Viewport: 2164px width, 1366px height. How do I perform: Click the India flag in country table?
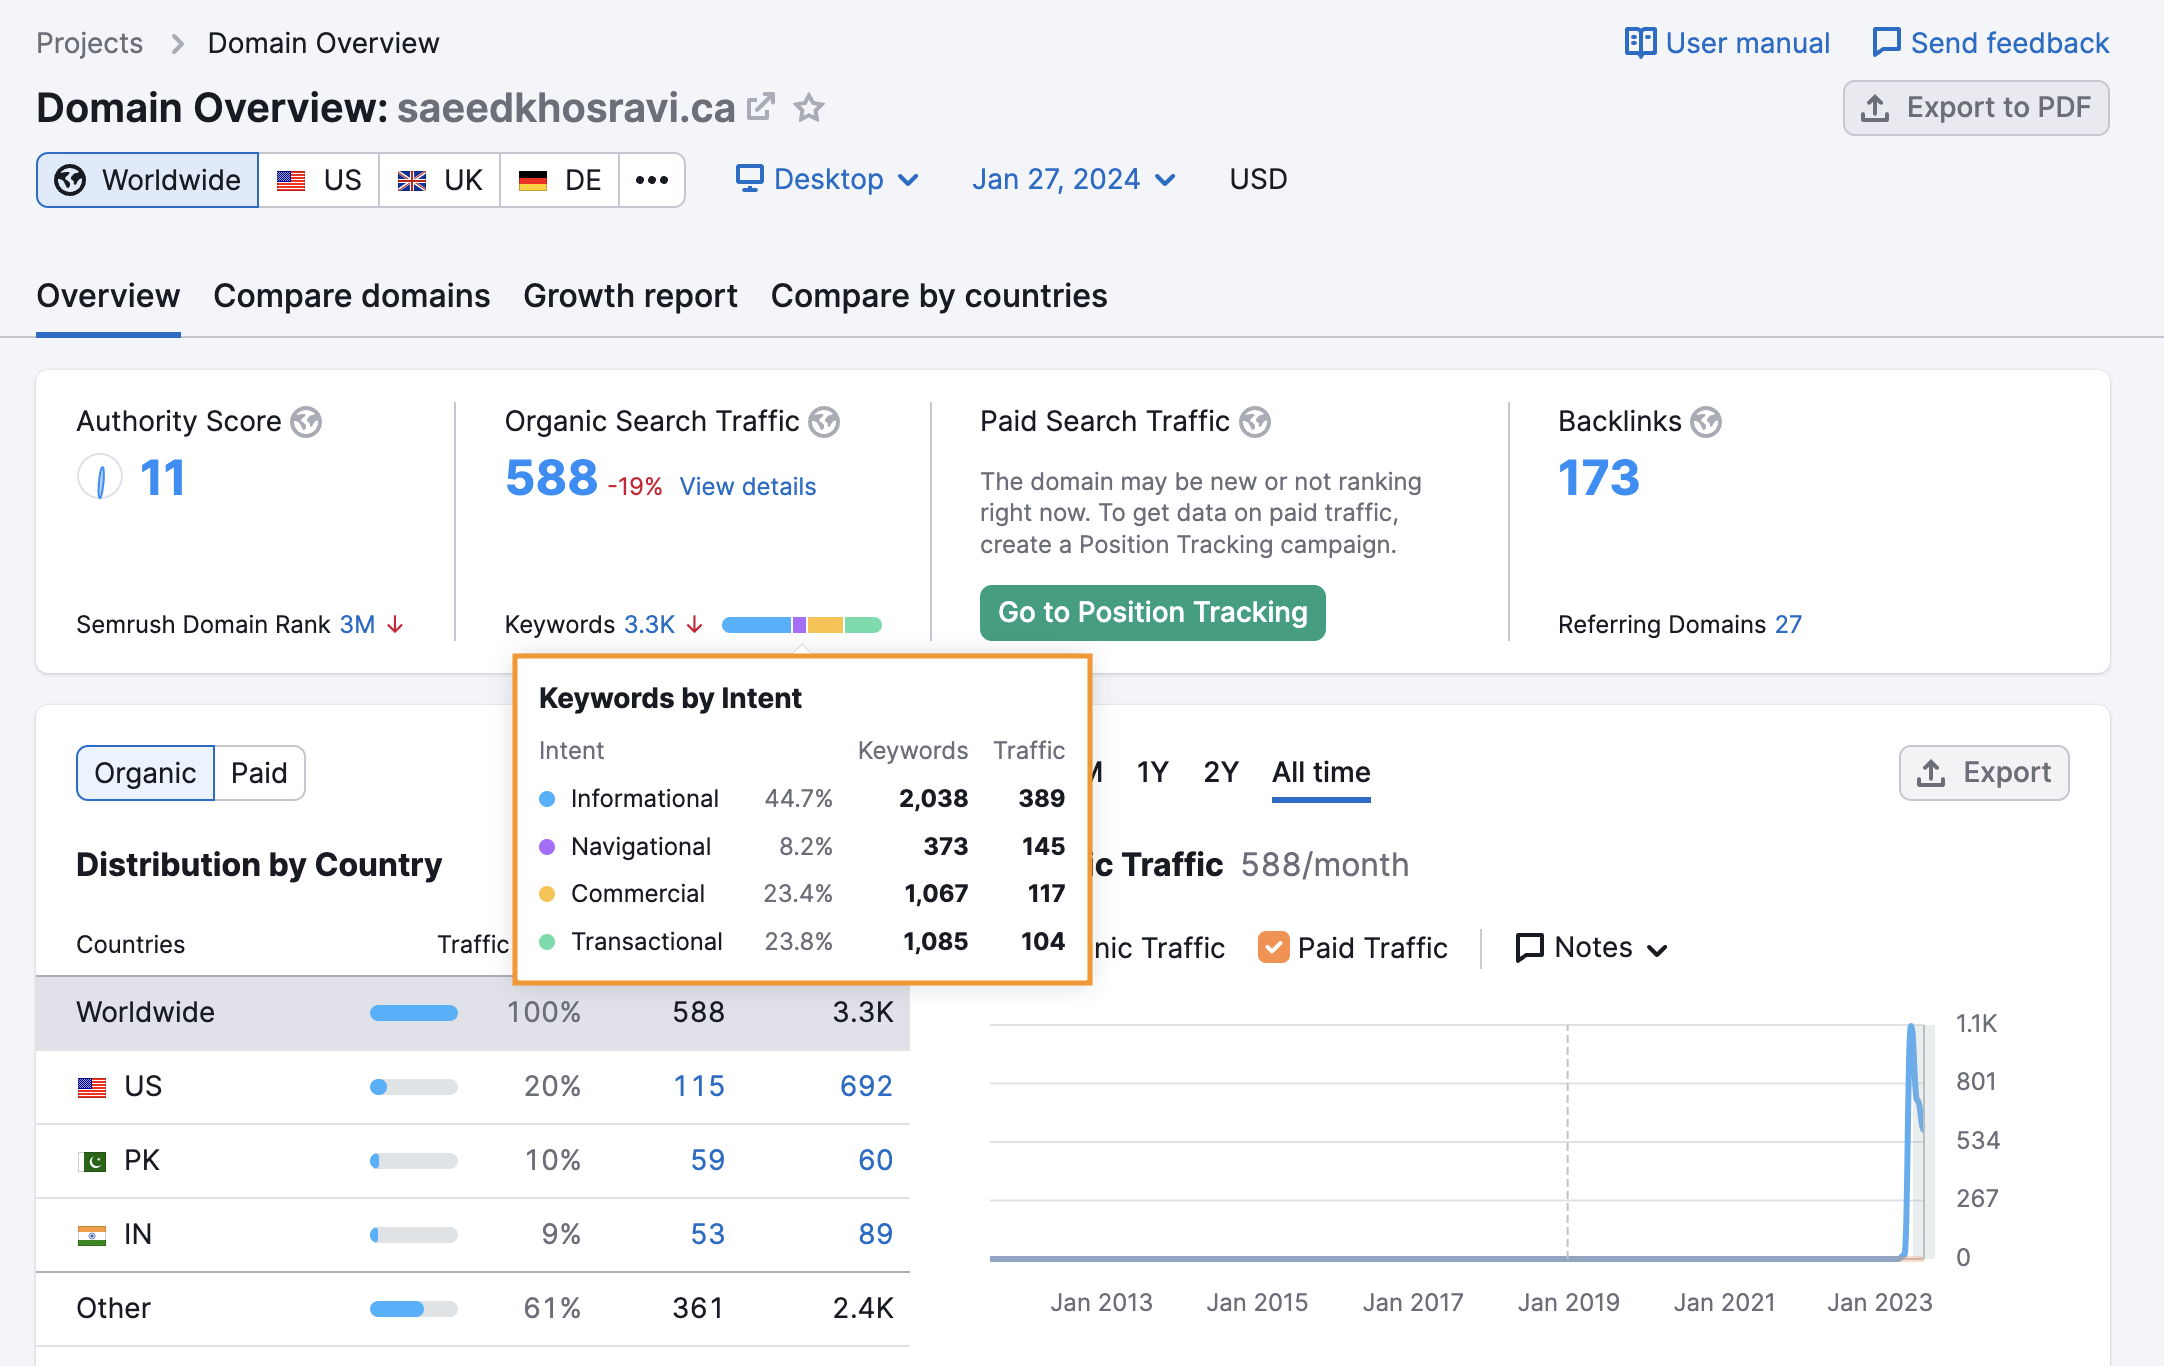point(92,1235)
